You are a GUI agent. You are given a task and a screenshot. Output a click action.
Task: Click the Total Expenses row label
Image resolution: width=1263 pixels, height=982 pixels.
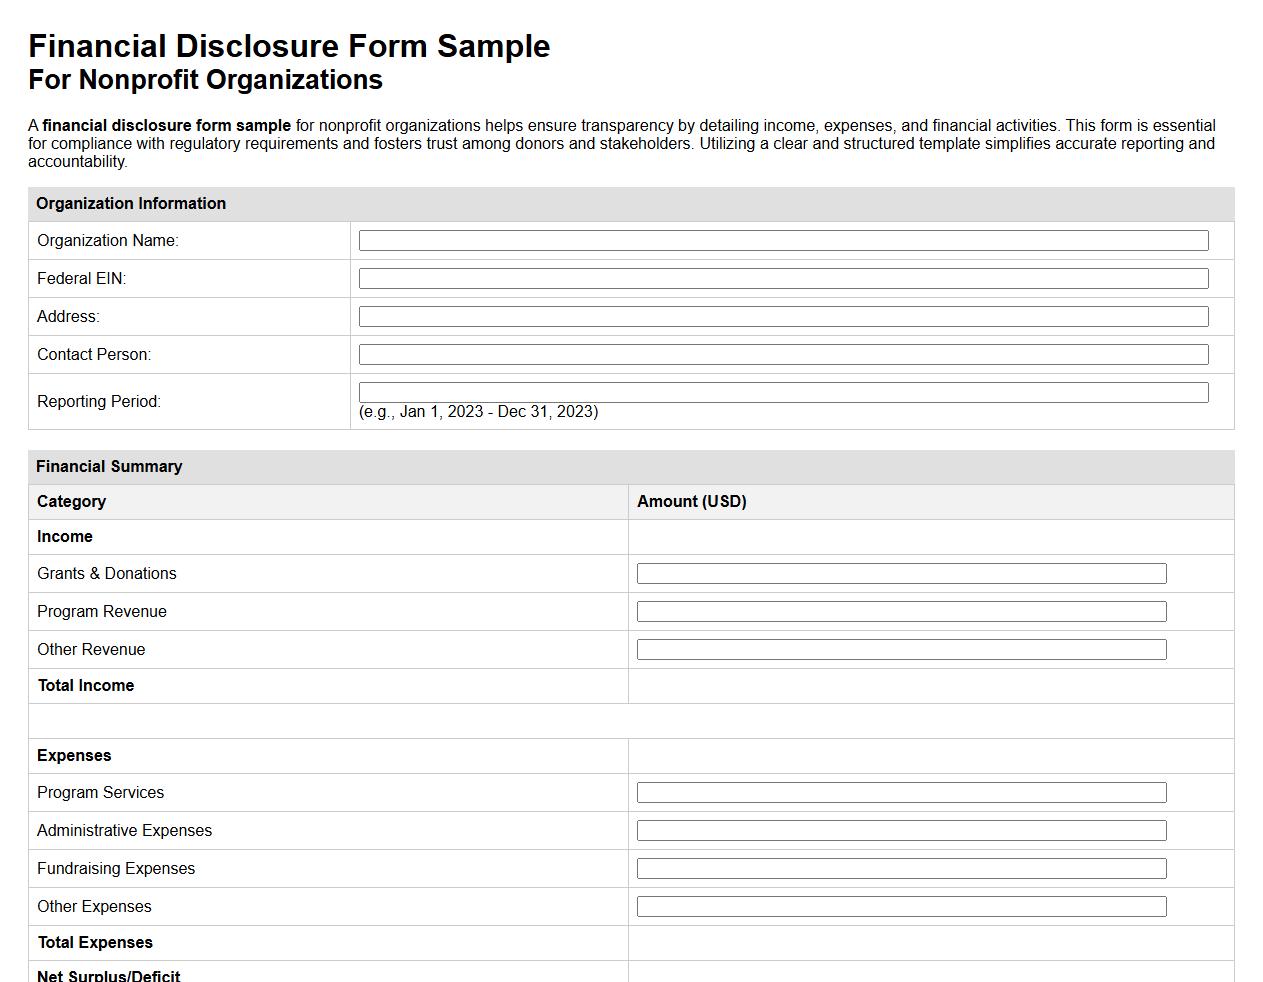pyautogui.click(x=94, y=943)
